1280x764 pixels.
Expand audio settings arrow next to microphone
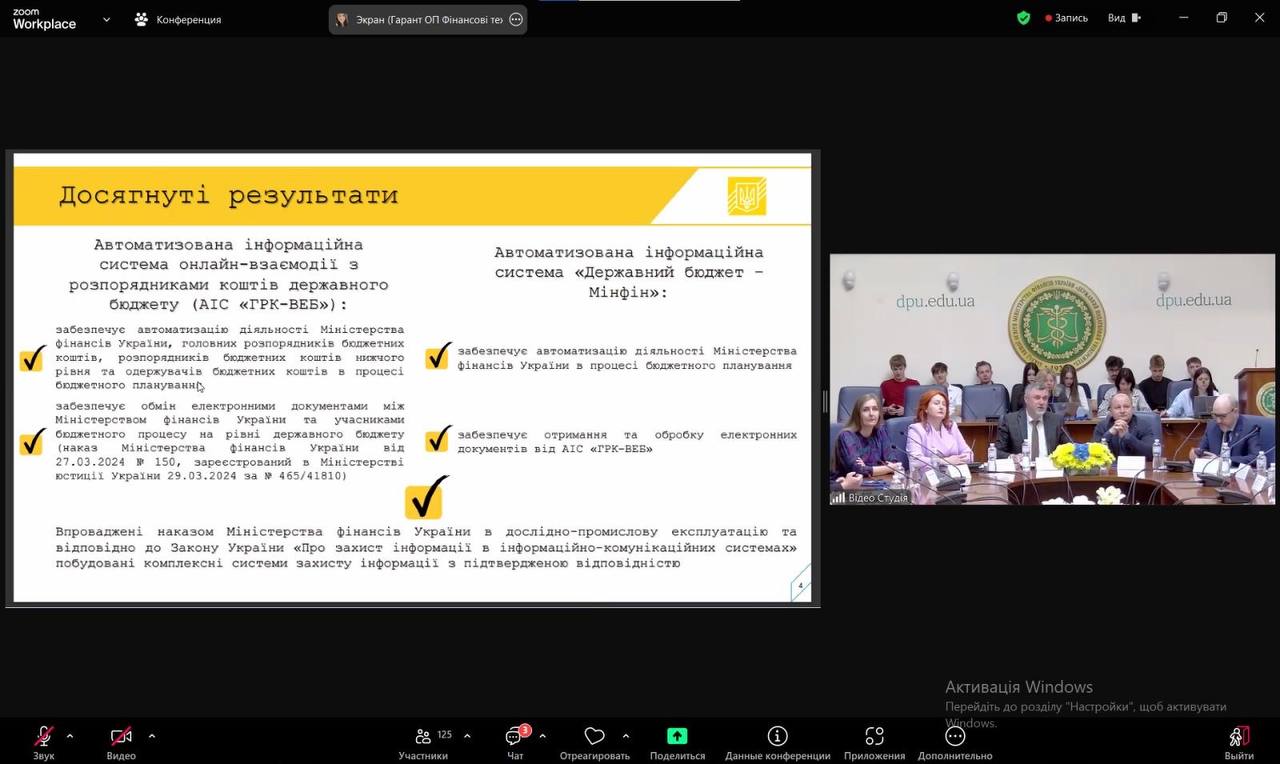point(70,736)
